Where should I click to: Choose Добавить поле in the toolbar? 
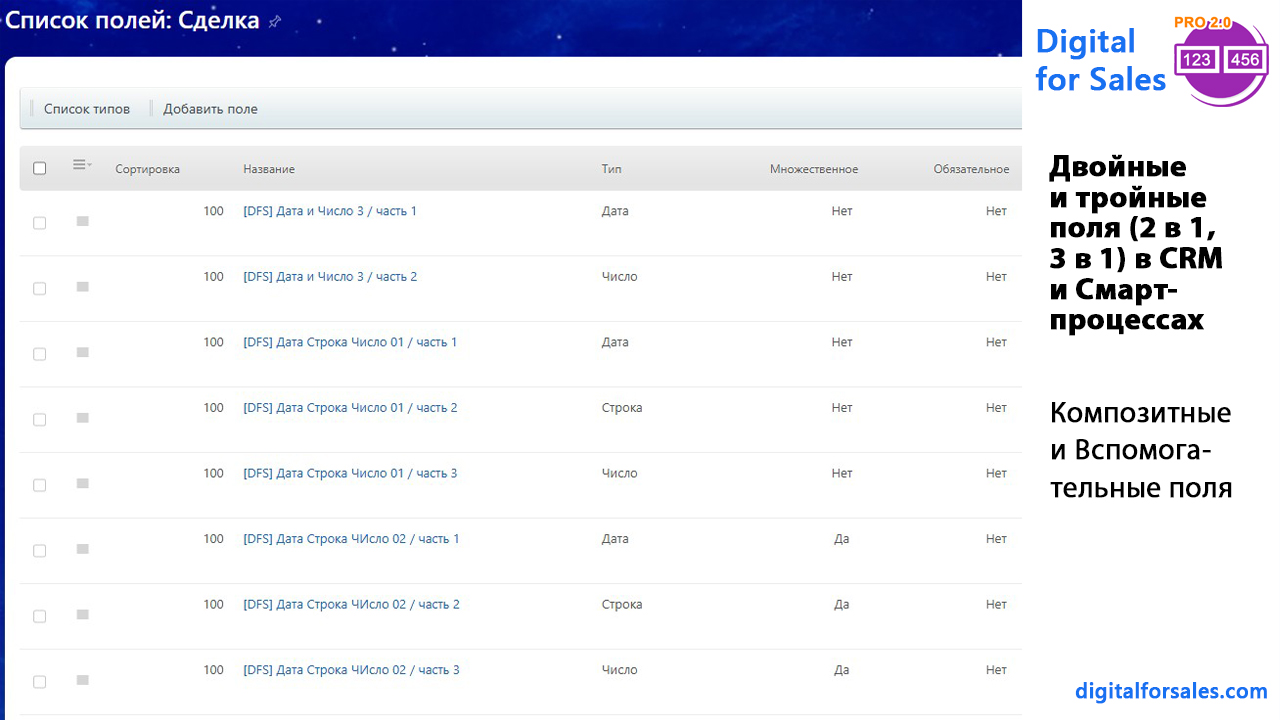[210, 109]
